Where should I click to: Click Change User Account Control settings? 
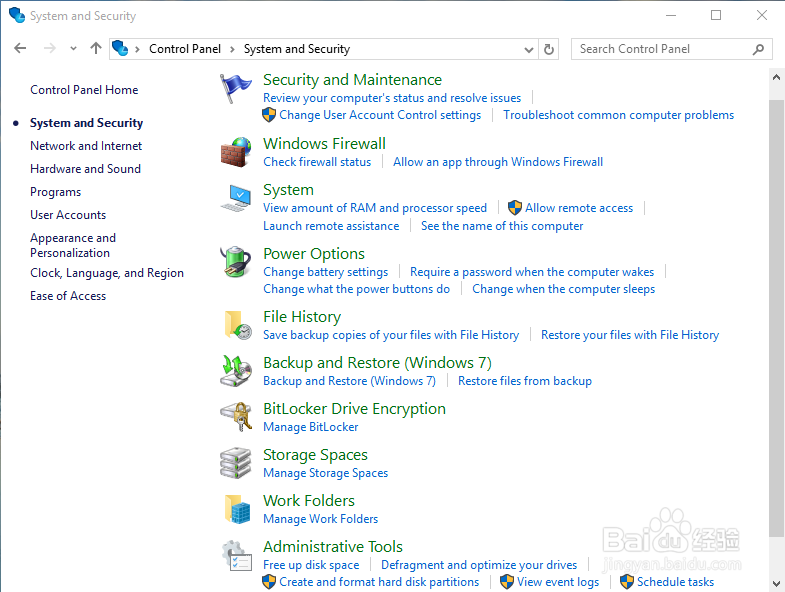tap(380, 115)
